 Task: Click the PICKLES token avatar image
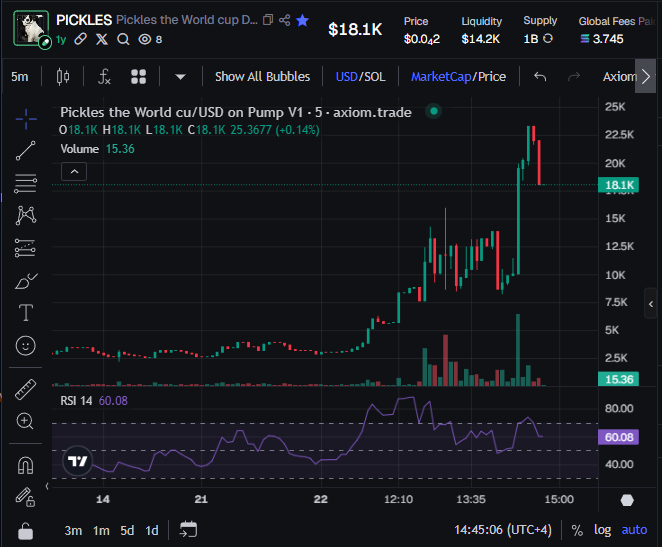coord(31,28)
